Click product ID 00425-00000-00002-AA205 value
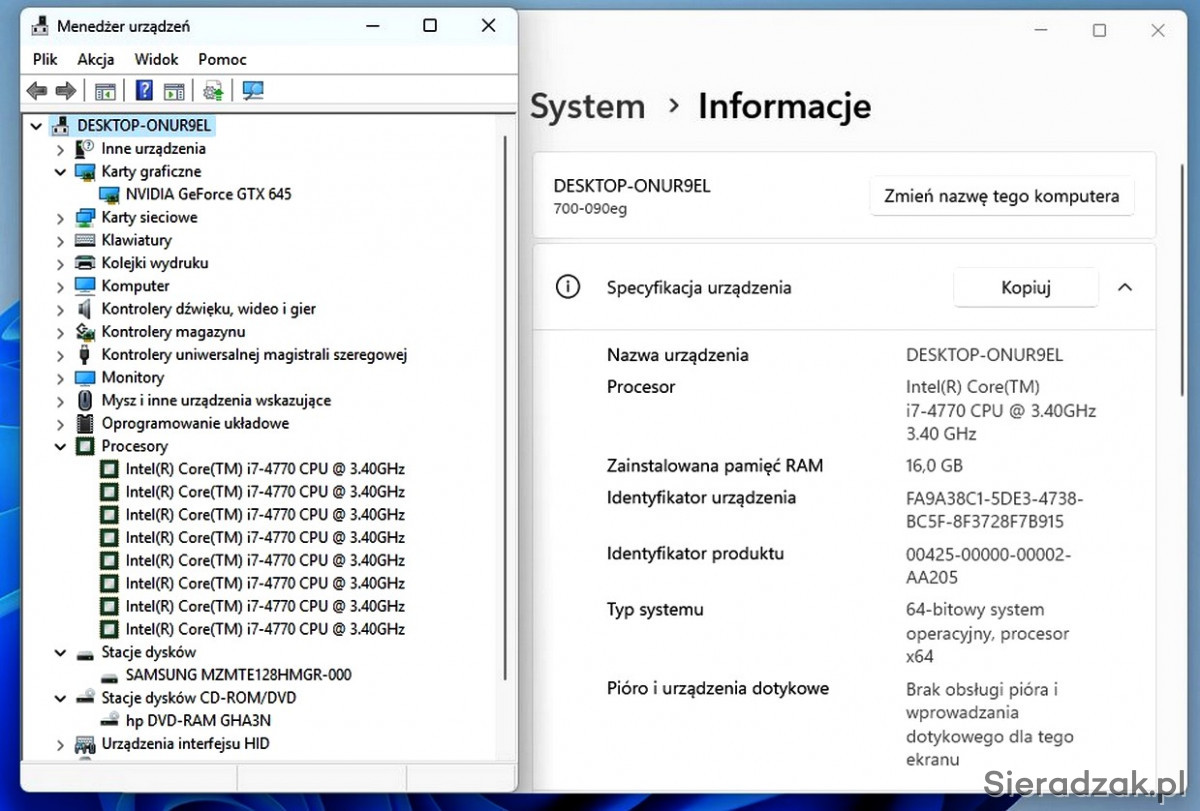 pos(988,566)
